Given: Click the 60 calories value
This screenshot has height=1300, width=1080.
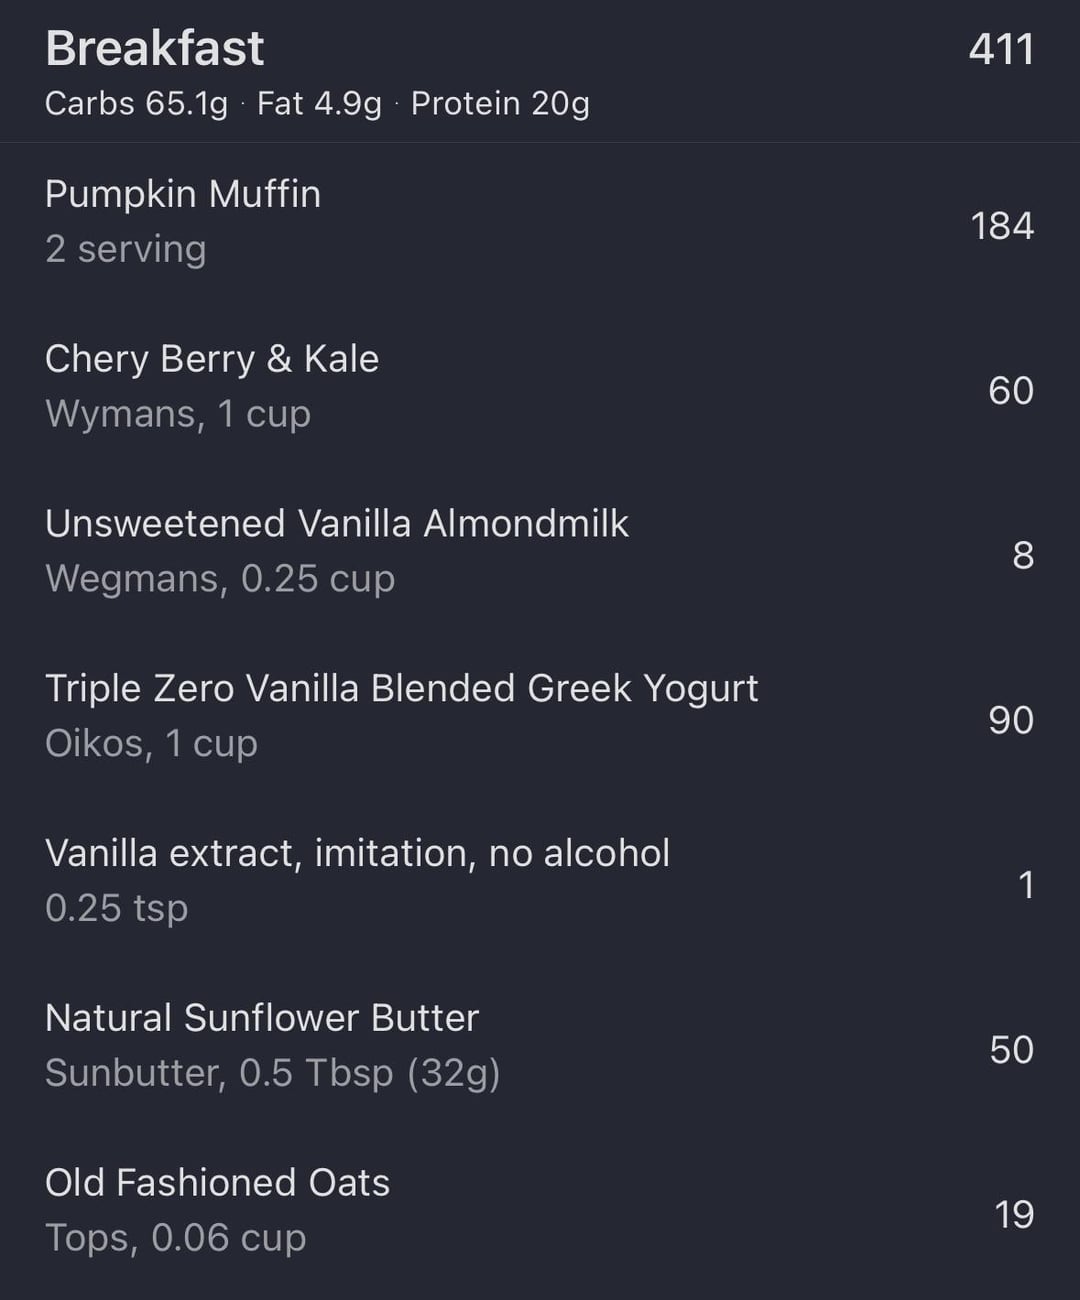Looking at the screenshot, I should (x=1010, y=390).
